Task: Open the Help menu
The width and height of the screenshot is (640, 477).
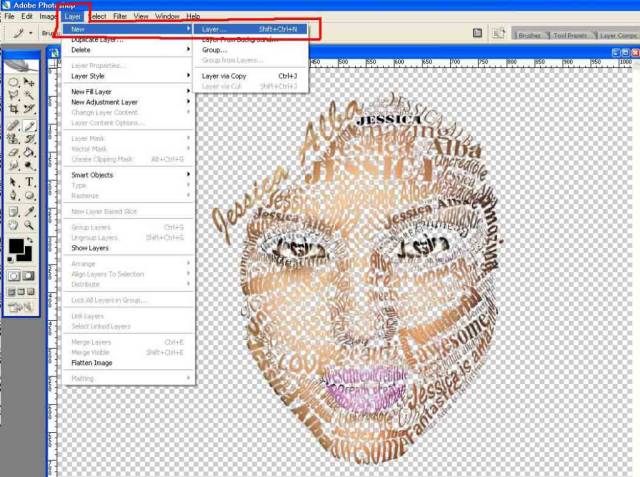Action: pos(193,16)
